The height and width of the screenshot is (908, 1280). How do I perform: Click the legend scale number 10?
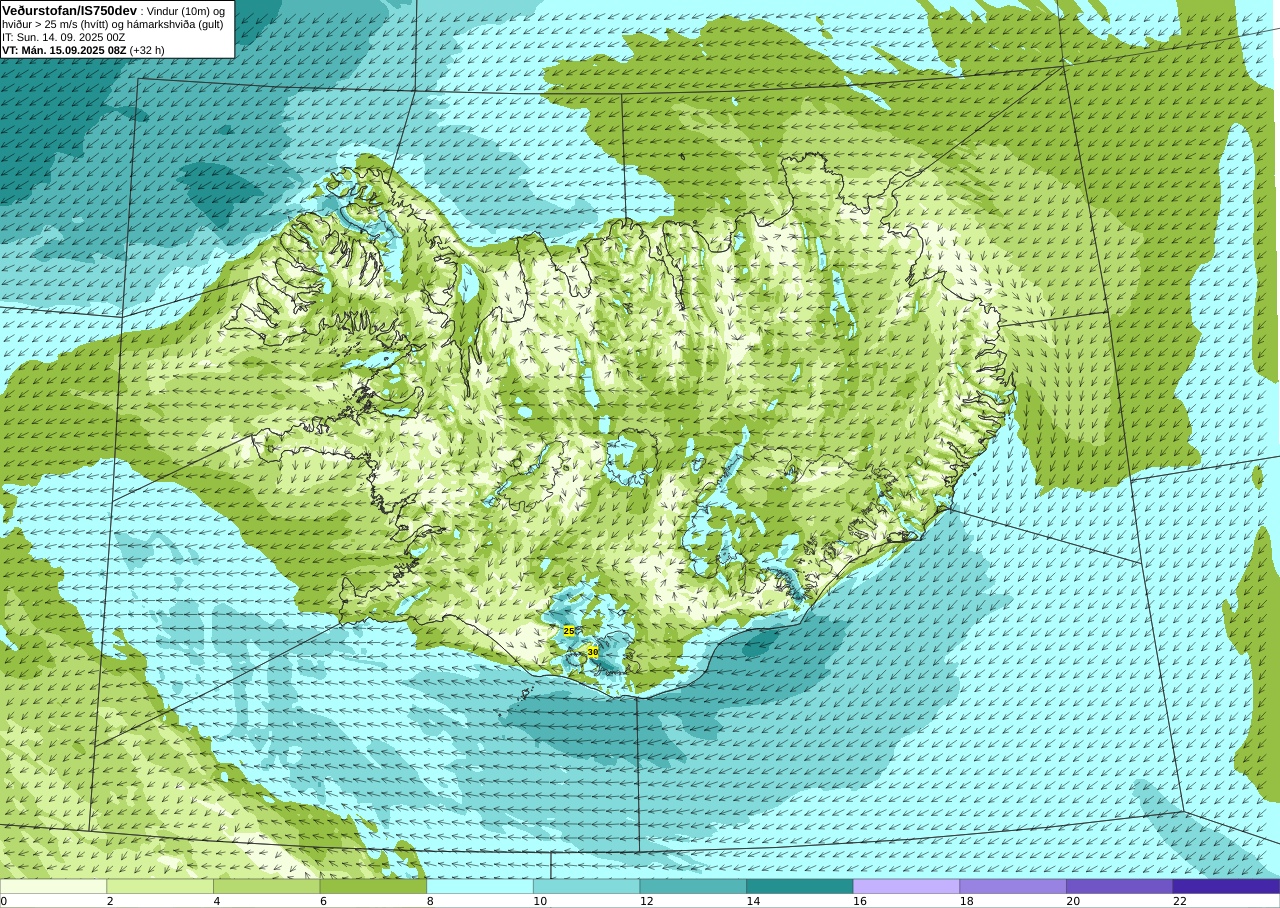point(540,901)
